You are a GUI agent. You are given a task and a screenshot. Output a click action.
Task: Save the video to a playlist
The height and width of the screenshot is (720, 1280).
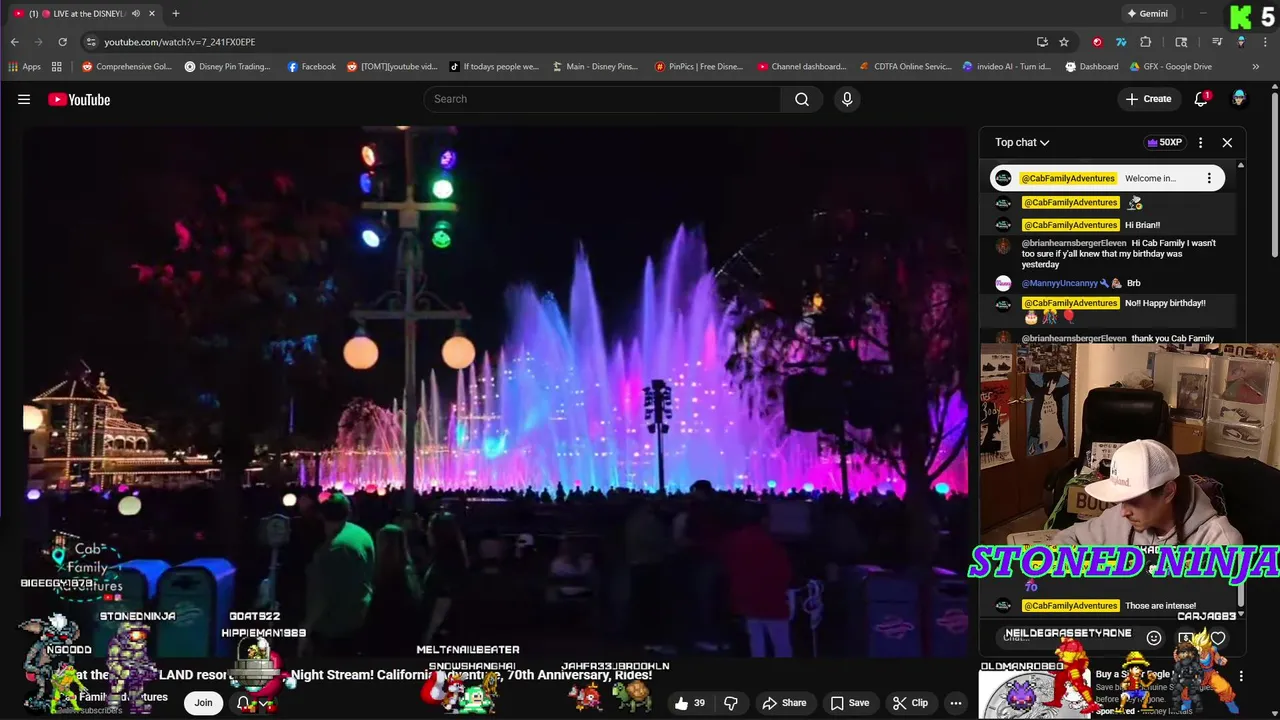point(848,703)
